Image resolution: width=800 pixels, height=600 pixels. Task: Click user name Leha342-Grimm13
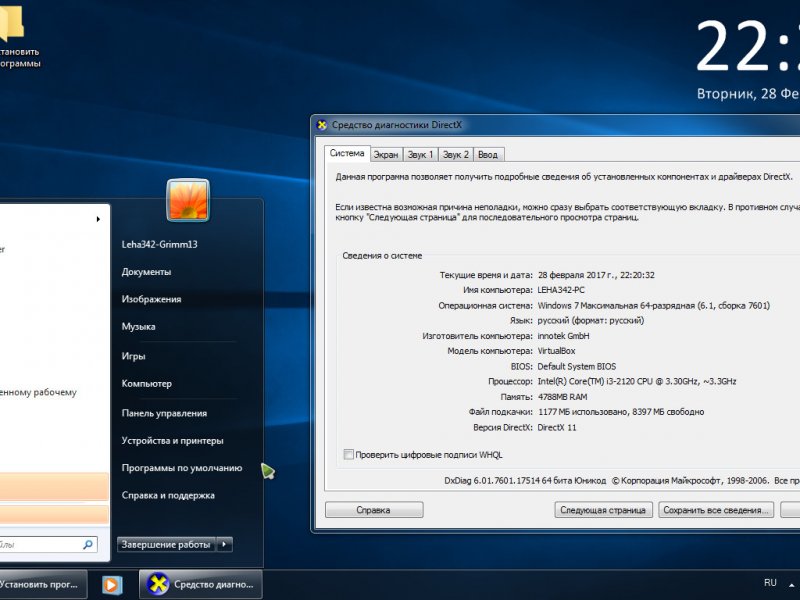coord(159,244)
